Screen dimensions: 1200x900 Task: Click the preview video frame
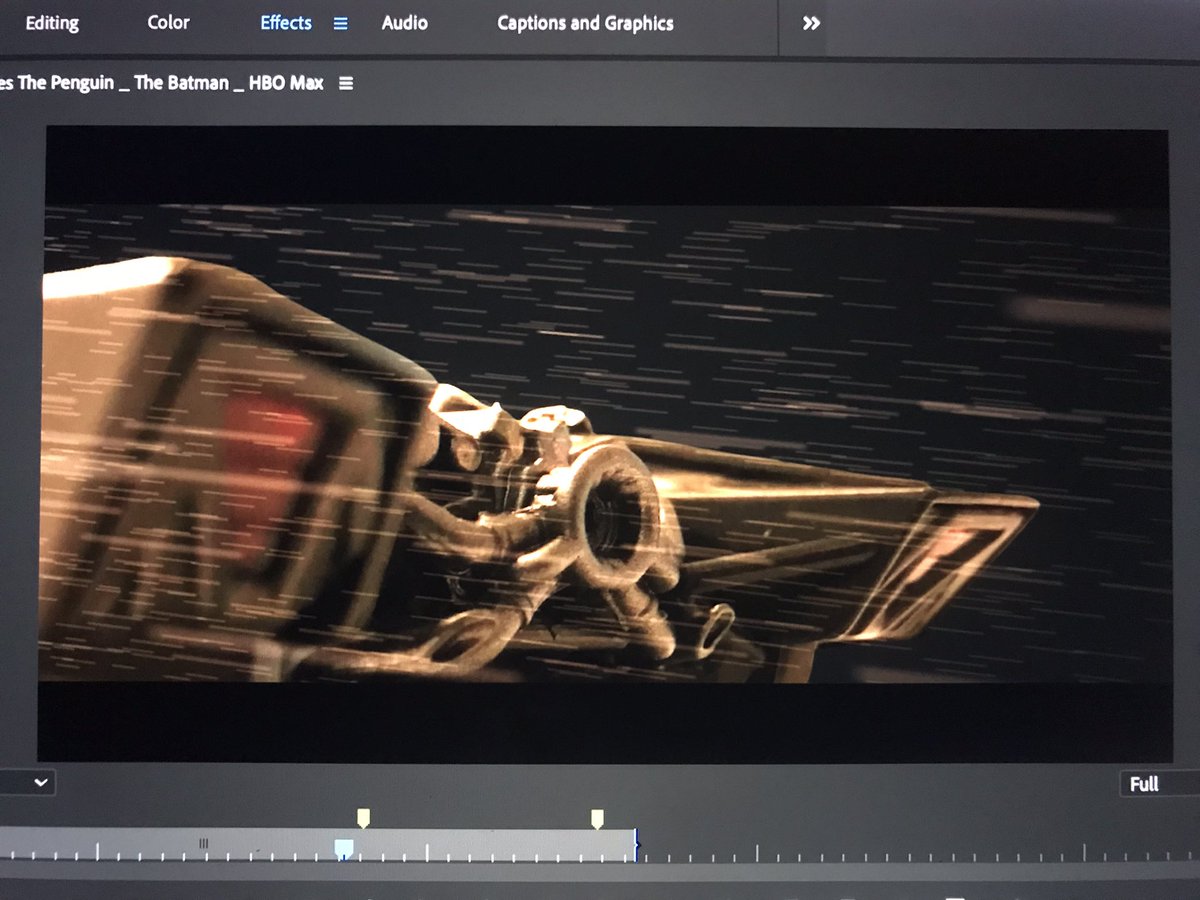click(x=604, y=444)
